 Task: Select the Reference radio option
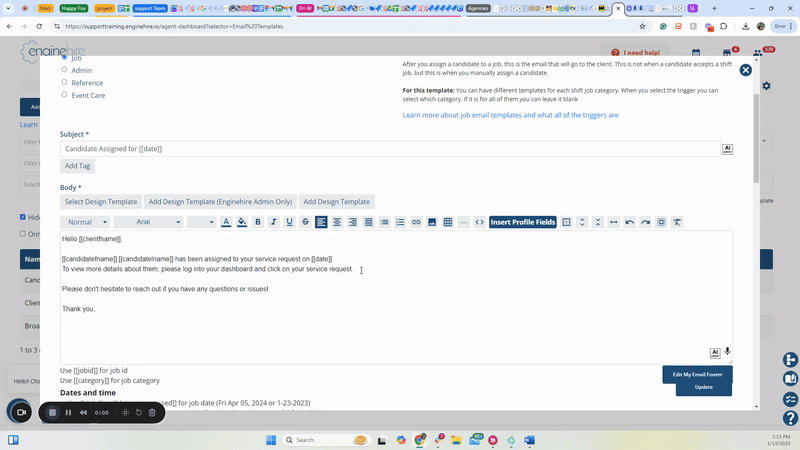[64, 82]
